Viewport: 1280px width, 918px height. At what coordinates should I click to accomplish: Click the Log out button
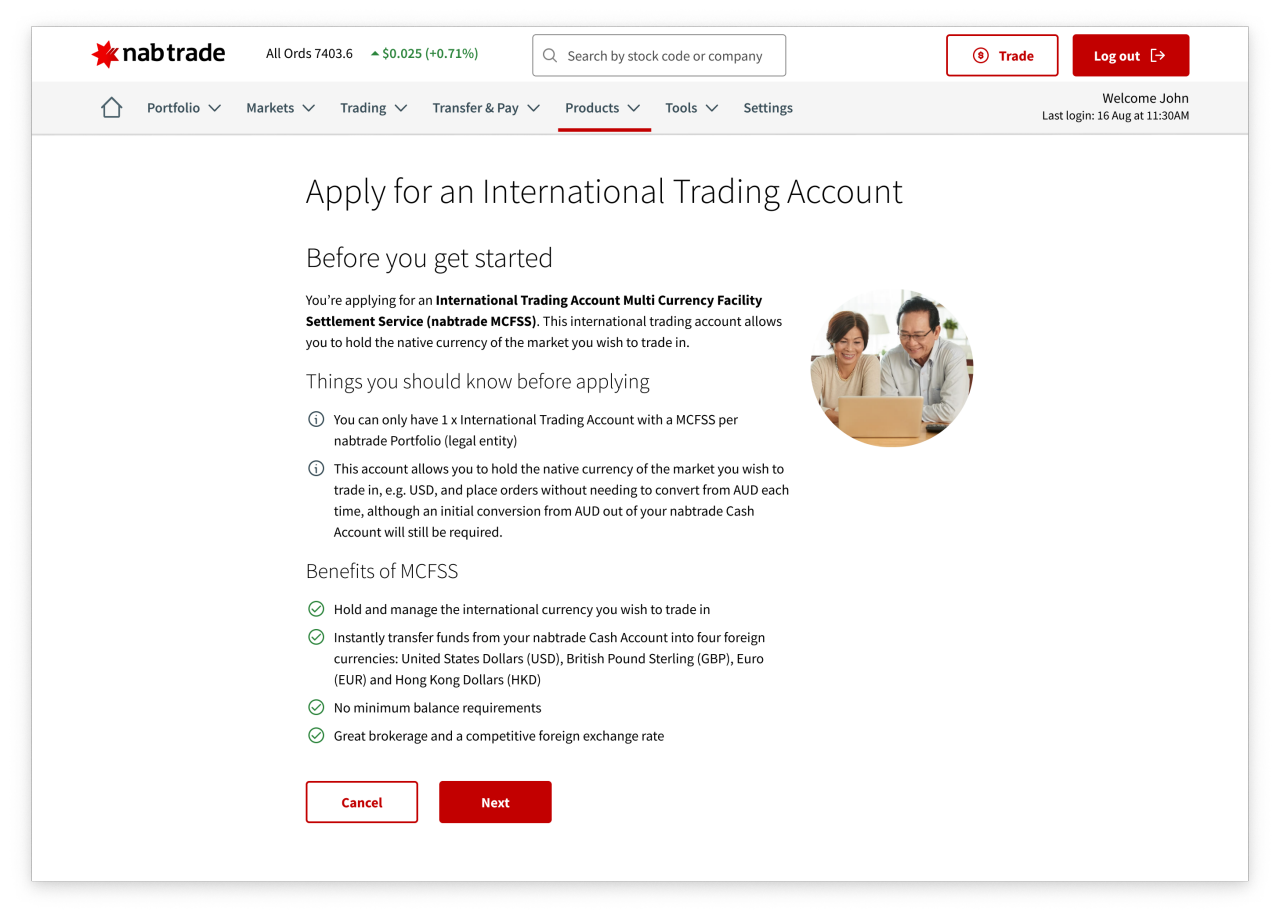pyautogui.click(x=1131, y=56)
